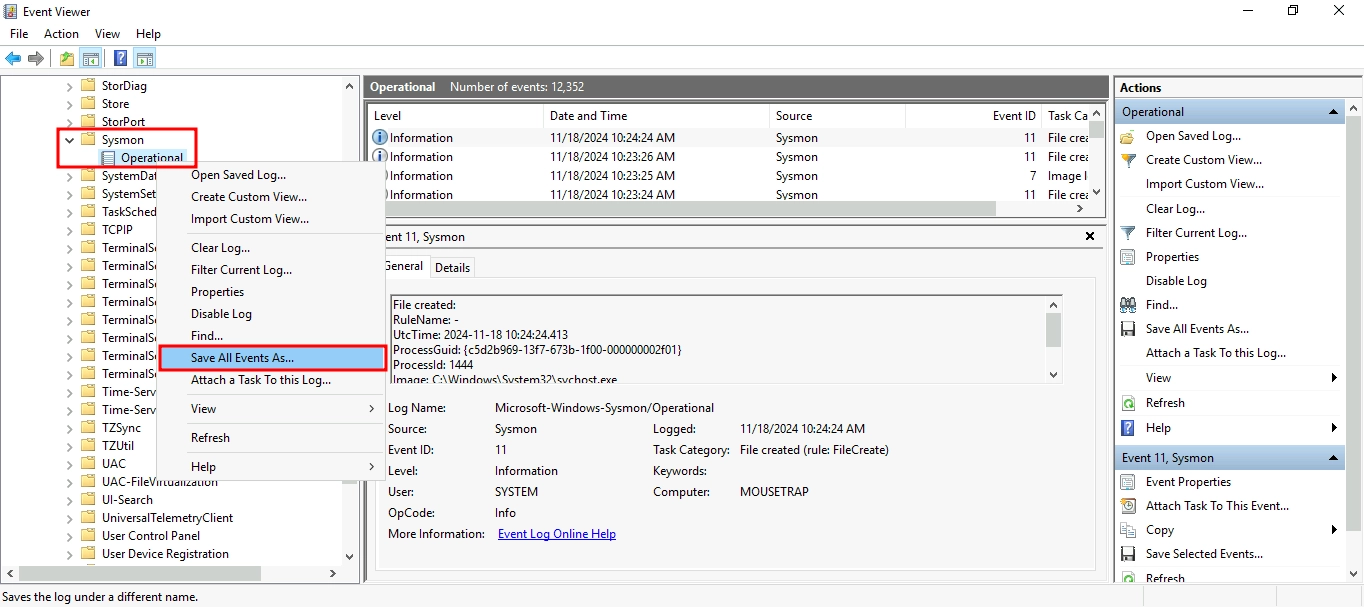Click the Open Saved Log folder icon

[x=1128, y=136]
